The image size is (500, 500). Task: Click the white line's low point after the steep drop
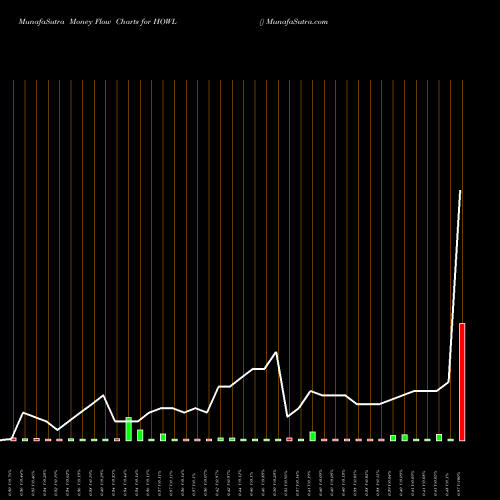(x=288, y=417)
